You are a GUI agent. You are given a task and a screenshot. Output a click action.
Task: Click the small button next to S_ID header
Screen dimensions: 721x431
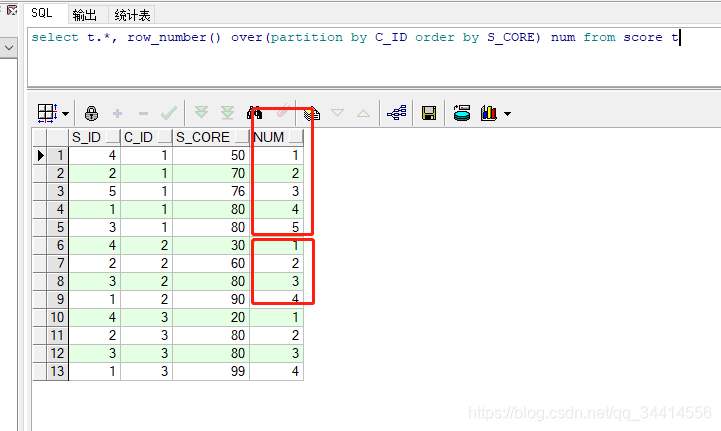pyautogui.click(x=113, y=137)
